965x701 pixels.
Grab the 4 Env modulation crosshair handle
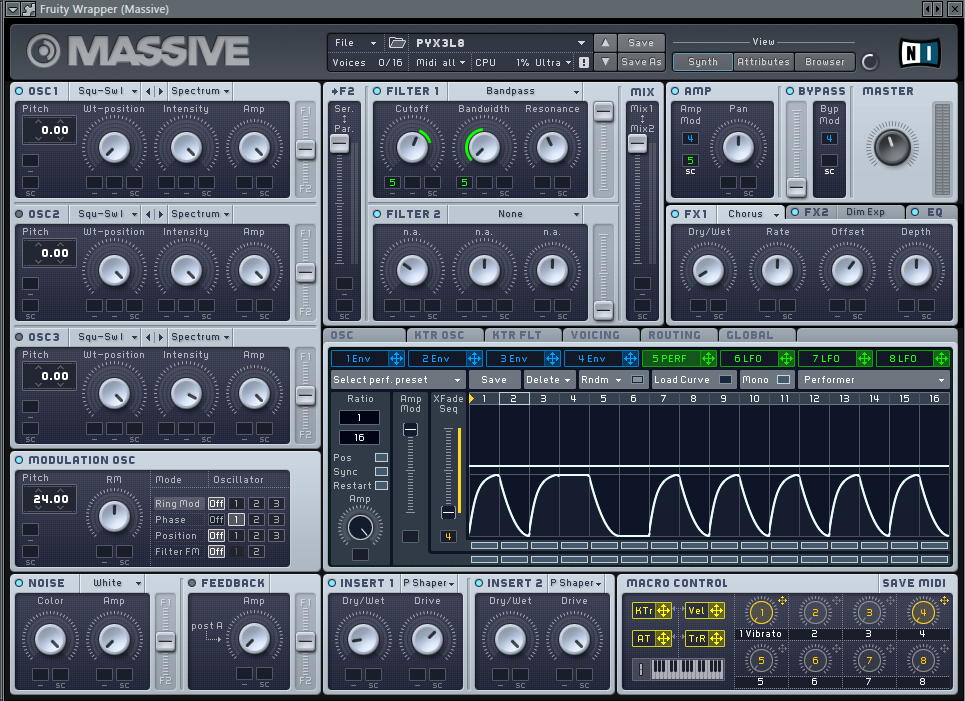coord(630,358)
